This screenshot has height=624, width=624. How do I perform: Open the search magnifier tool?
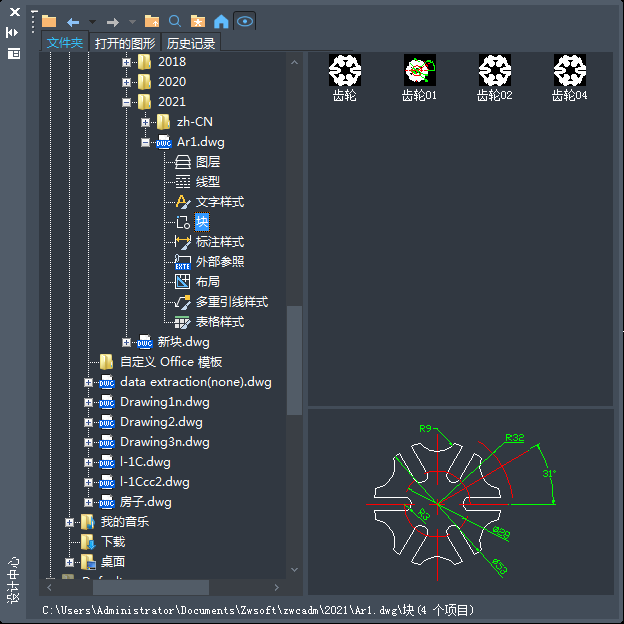coord(175,21)
